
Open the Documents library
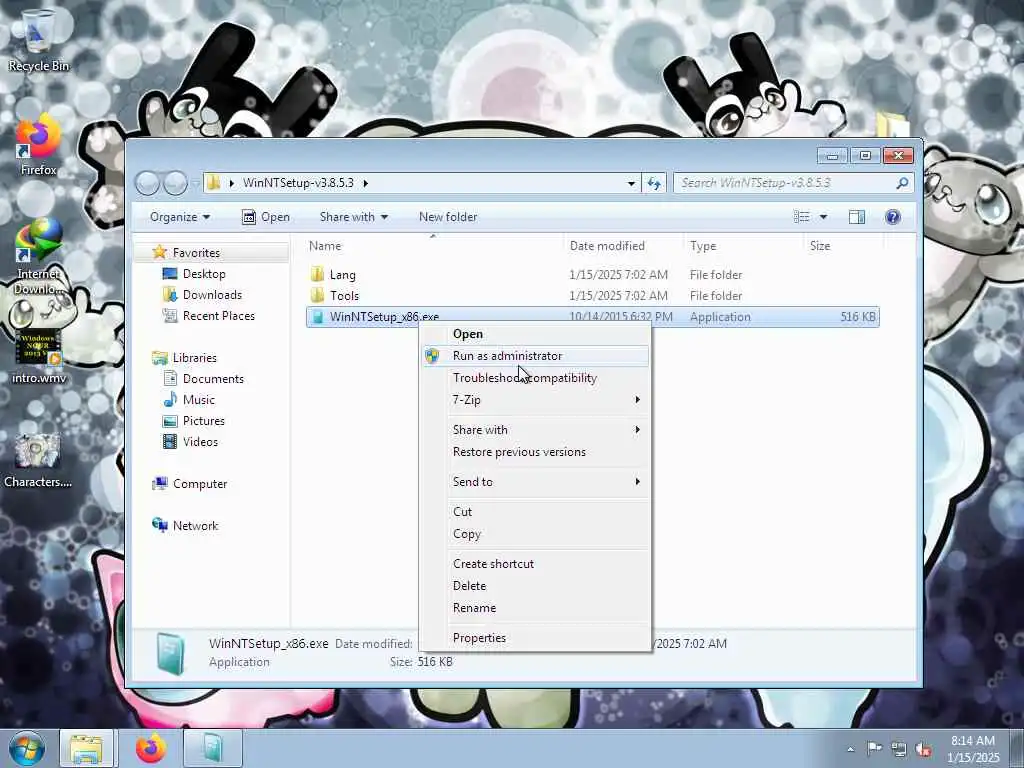[213, 379]
